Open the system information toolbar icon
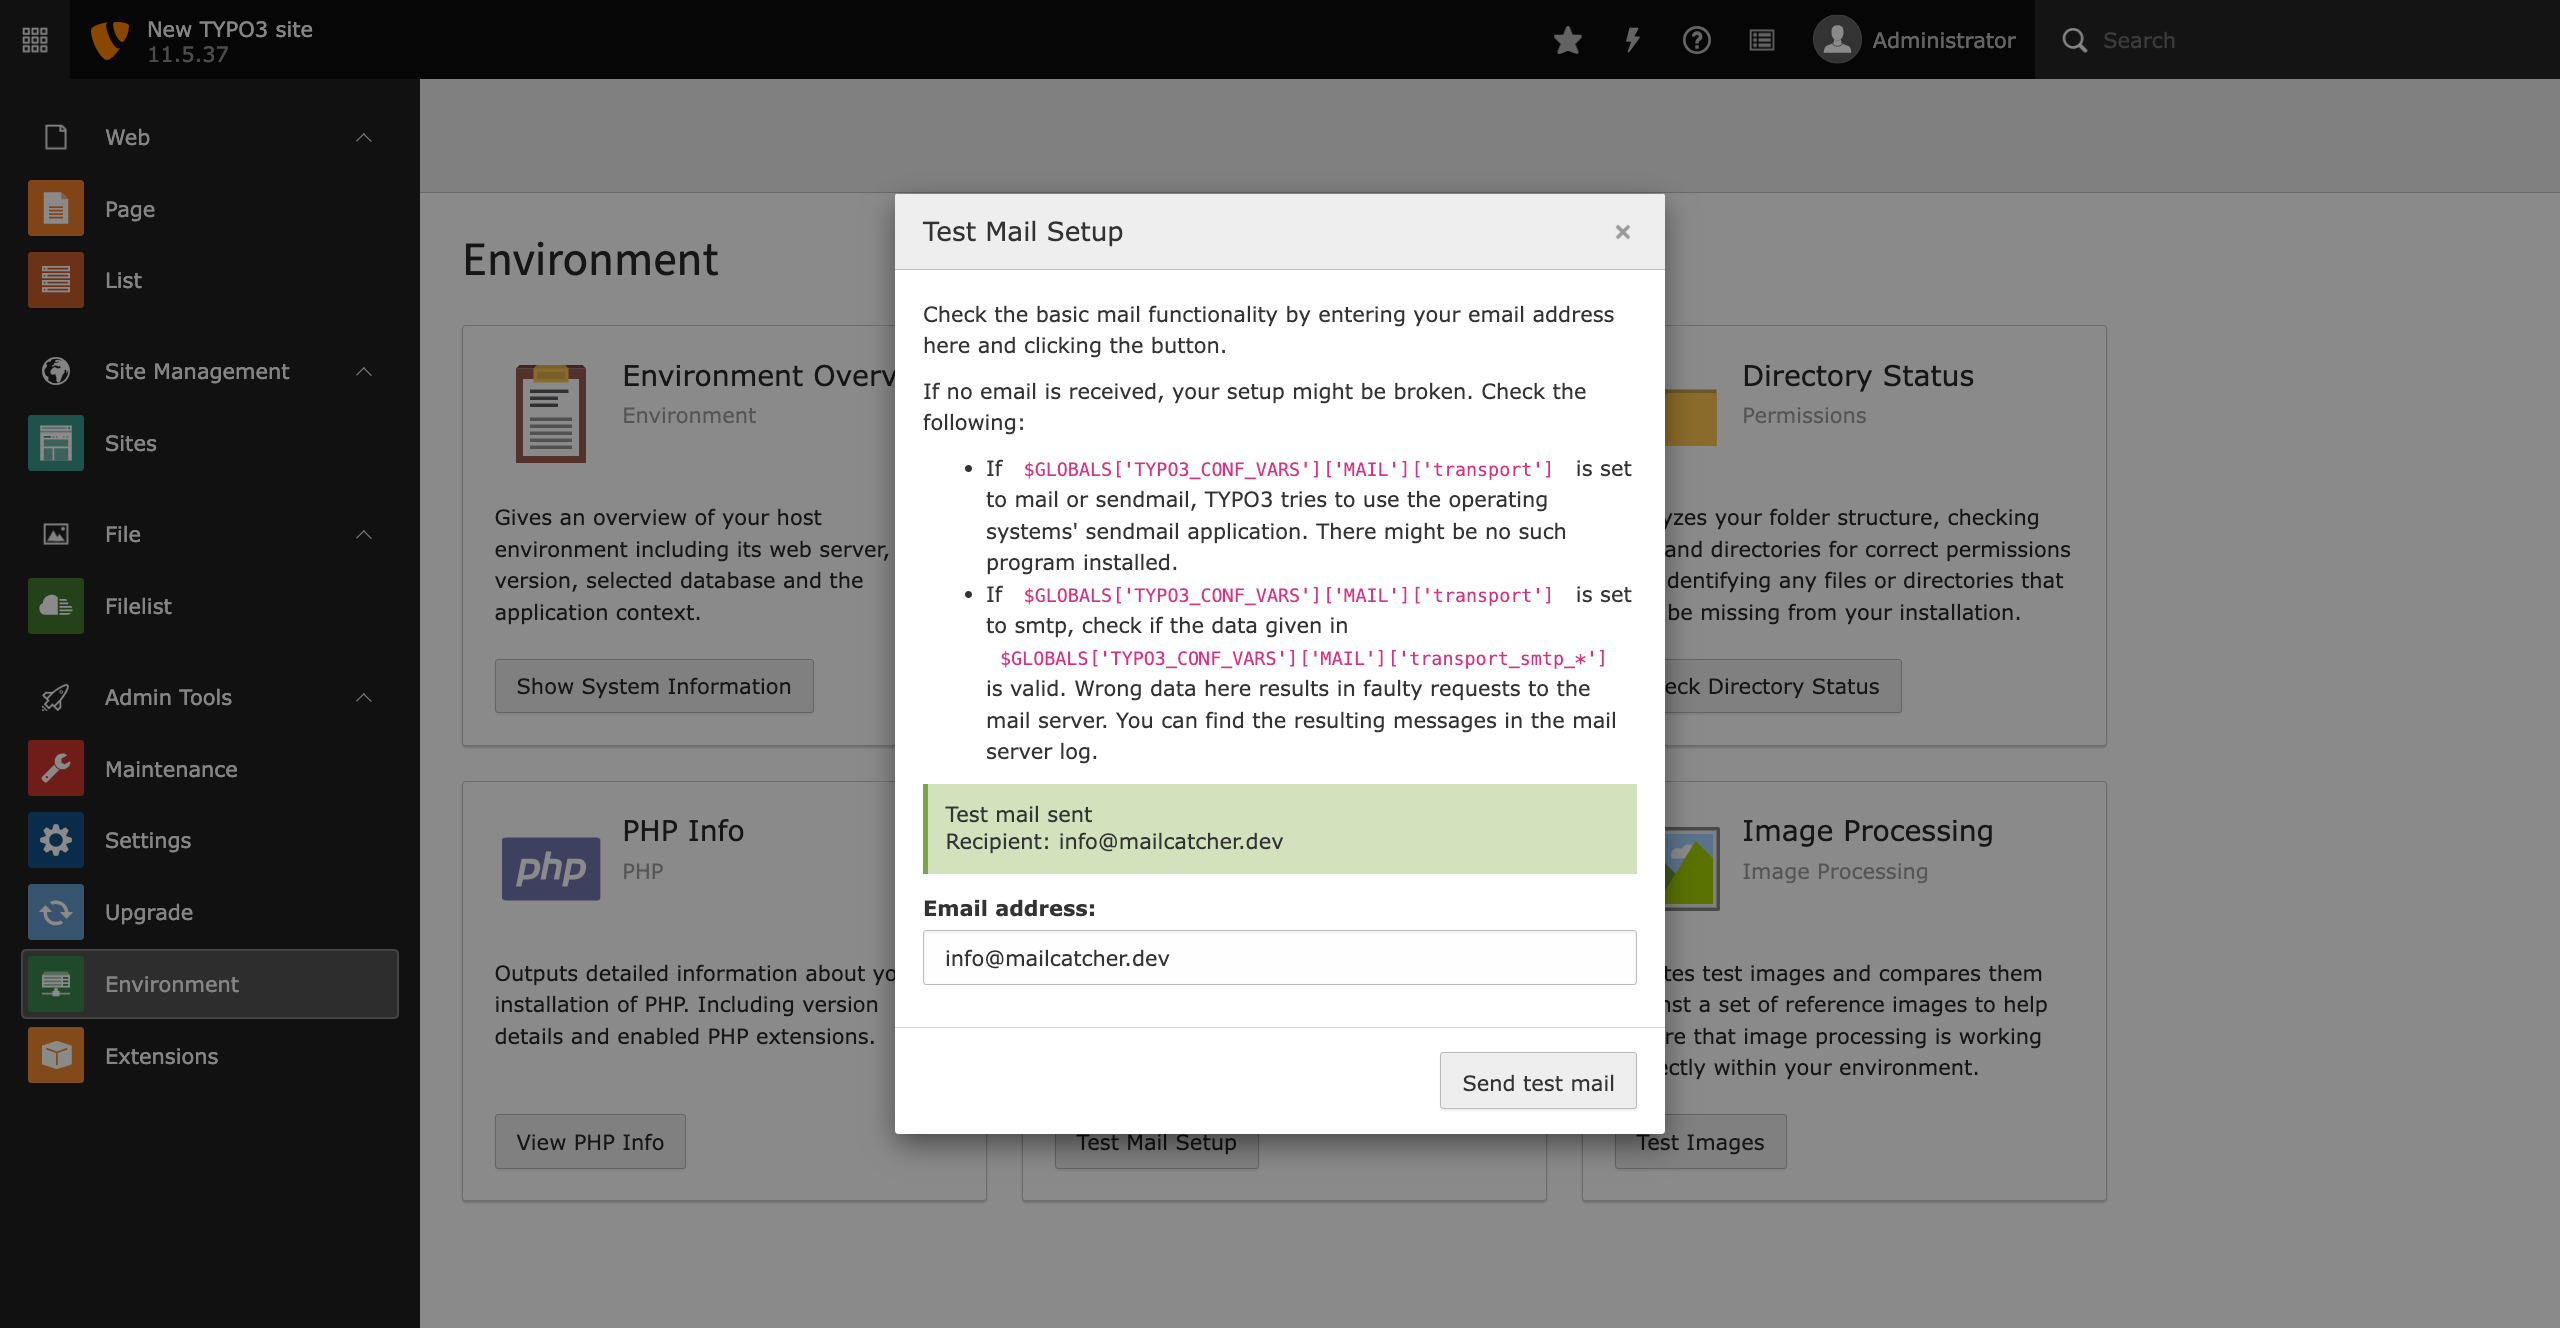2560x1328 pixels. click(1761, 40)
